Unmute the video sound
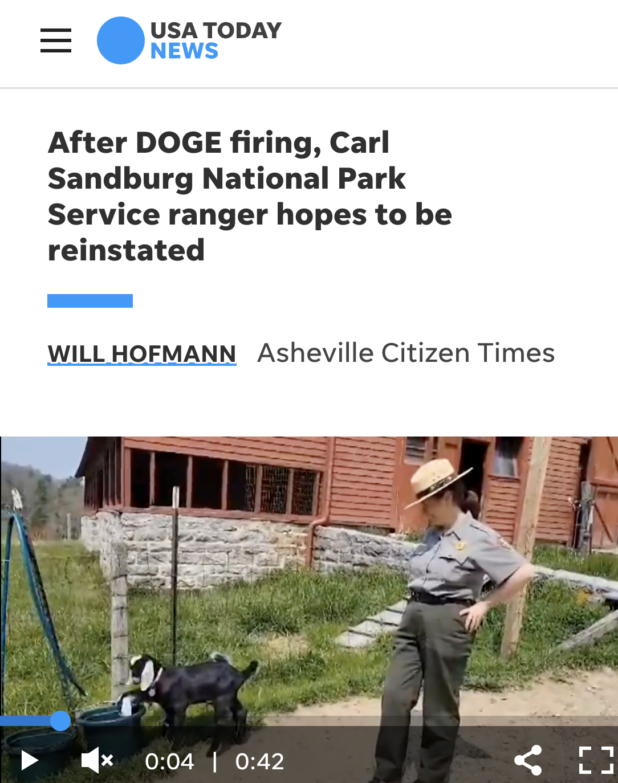Screen dimensions: 618x783 tap(97, 761)
